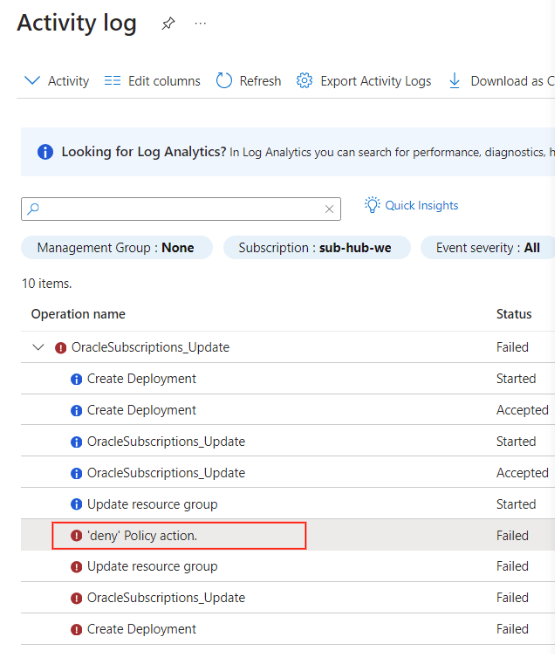Open OracleSubscriptions_Update entry with Started status
Viewport: 555px width, 654px height.
click(x=166, y=441)
